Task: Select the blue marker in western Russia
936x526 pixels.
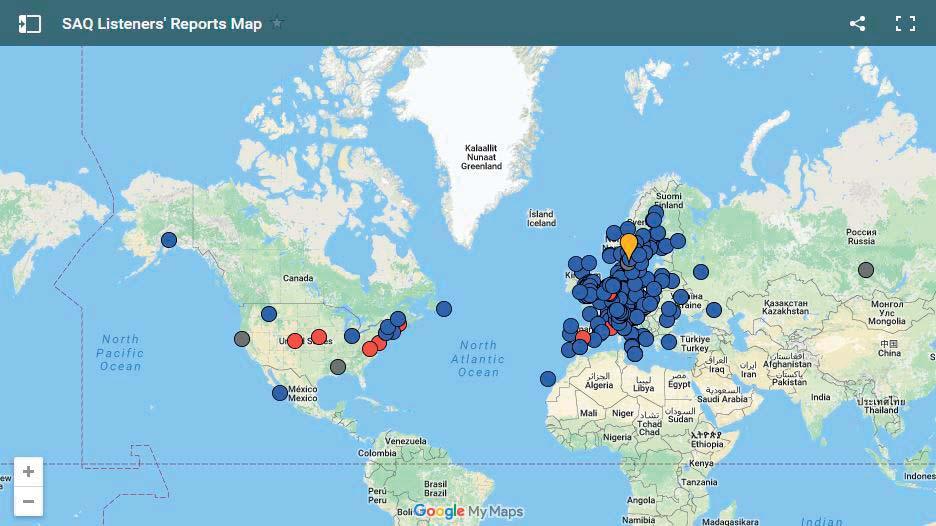Action: pyautogui.click(x=701, y=272)
